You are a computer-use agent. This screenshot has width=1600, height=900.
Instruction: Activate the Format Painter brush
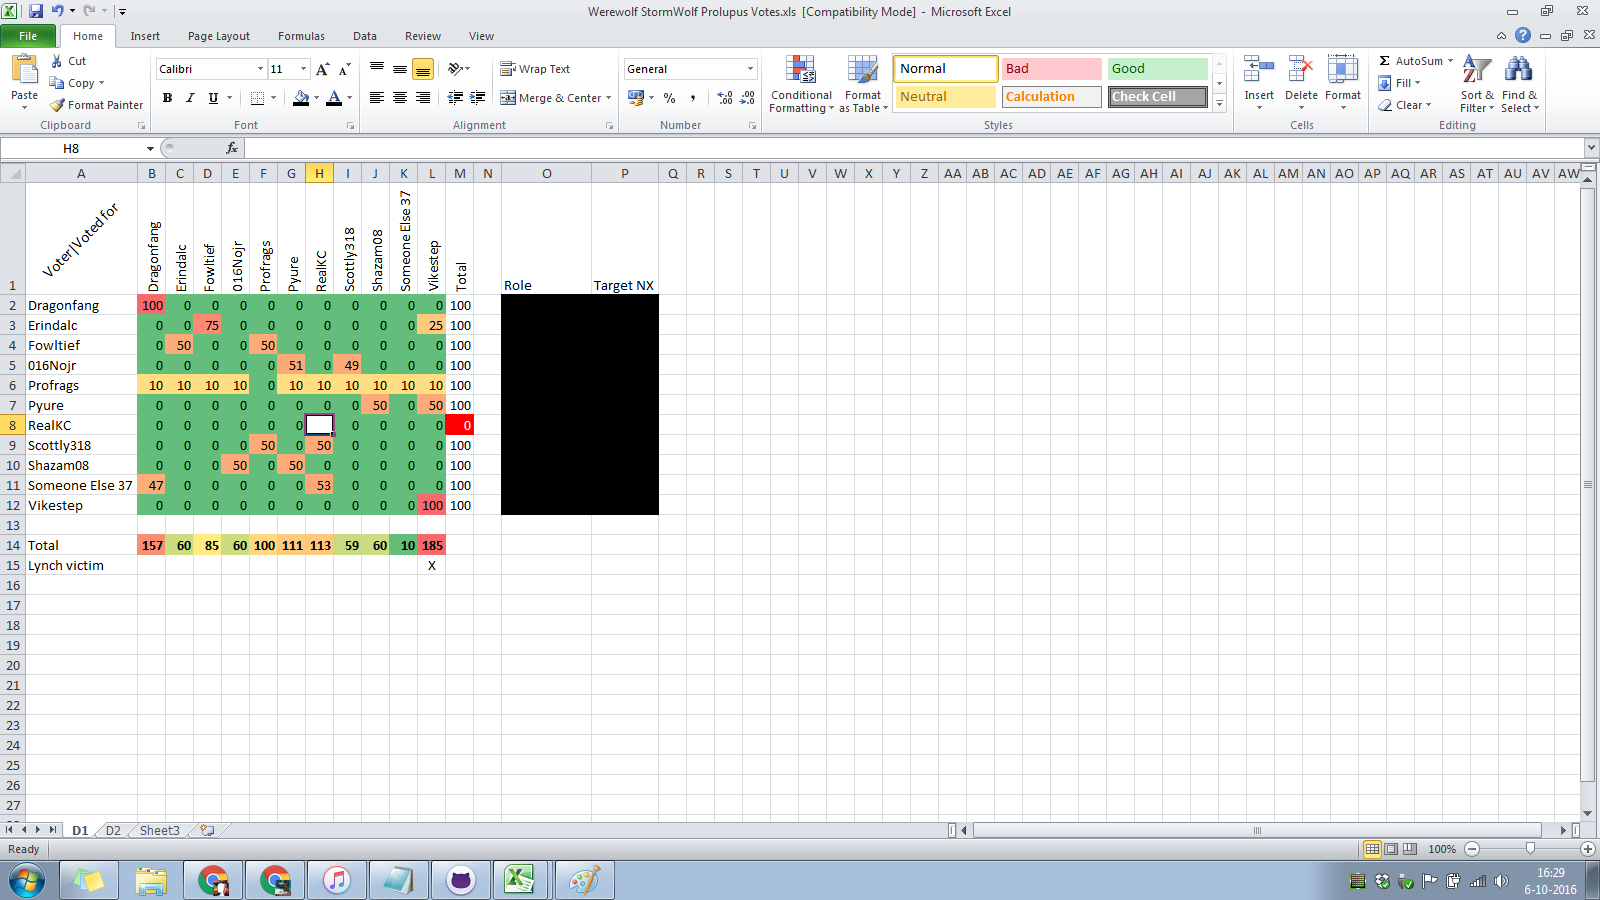click(x=57, y=105)
